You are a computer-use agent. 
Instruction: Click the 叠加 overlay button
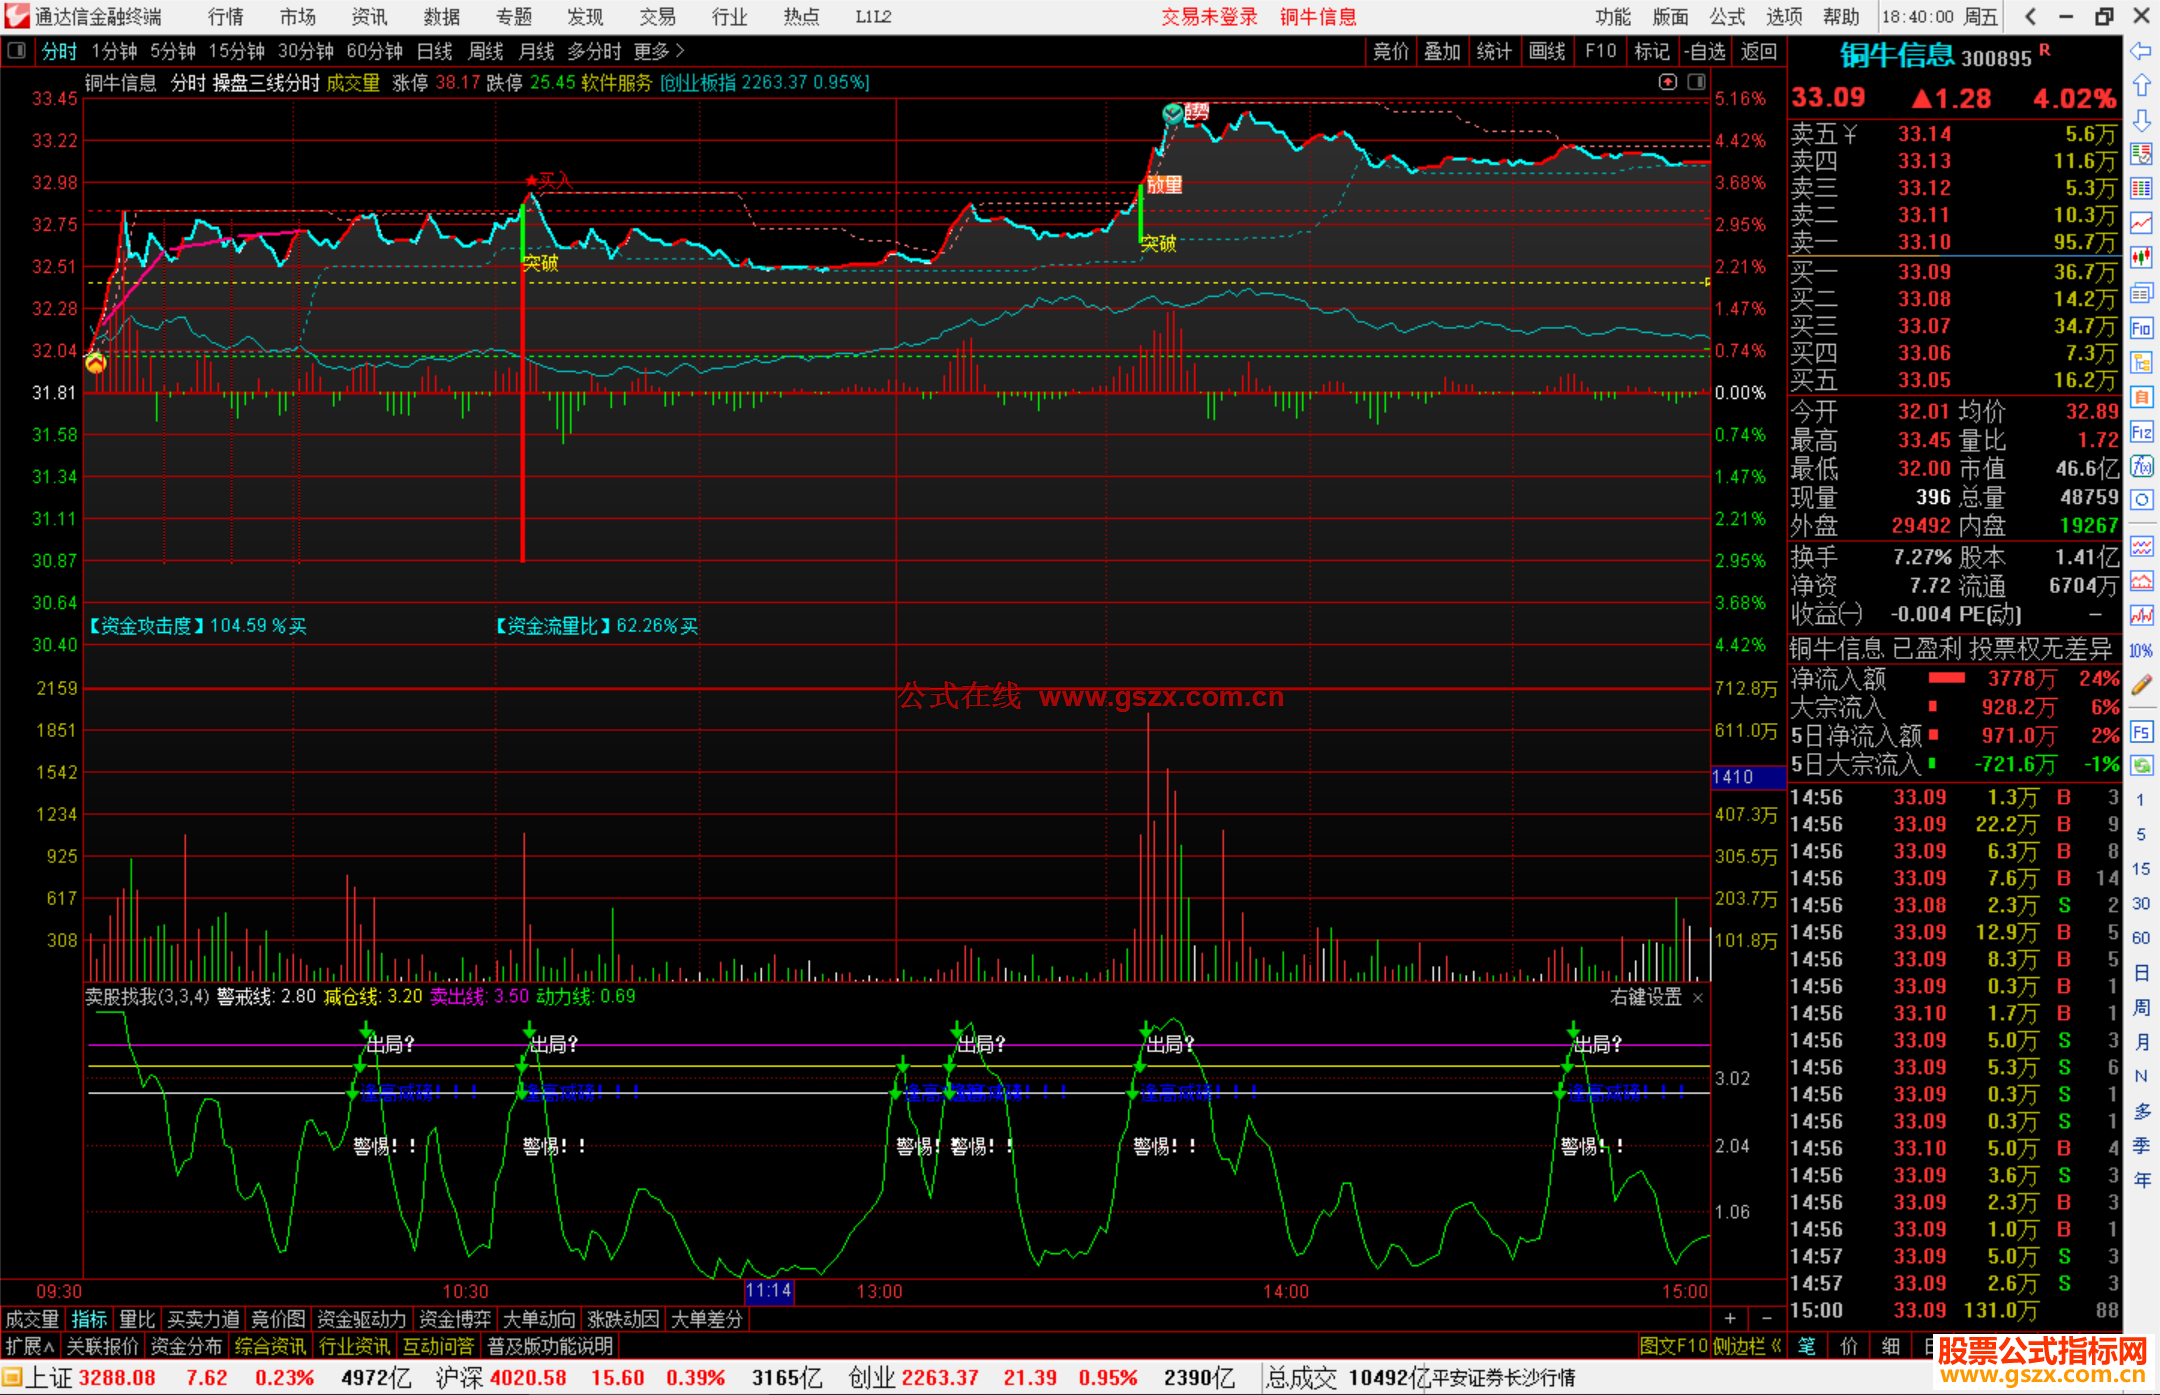point(1442,51)
